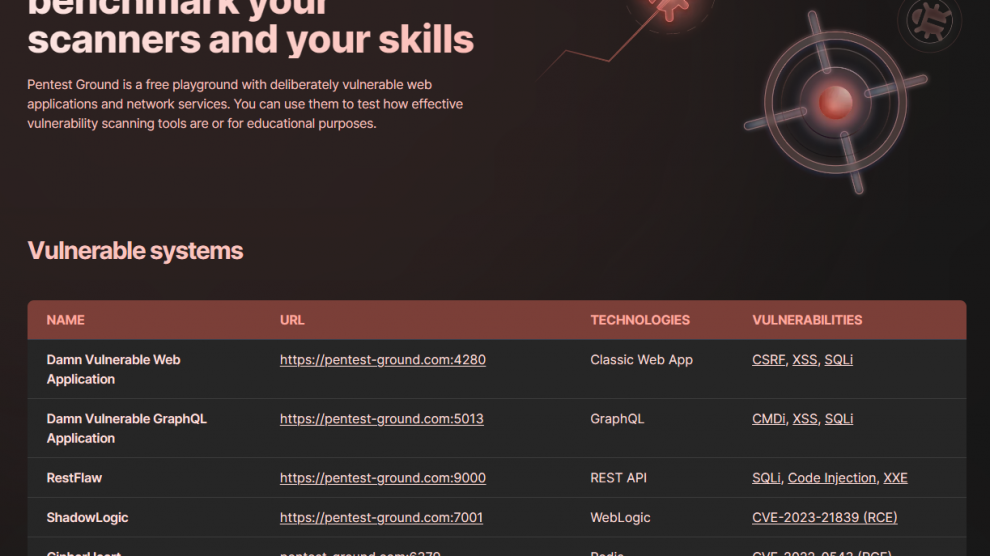This screenshot has width=990, height=556.
Task: Click CSRF link in Damn Vulnerable Web Application row
Action: coord(768,360)
